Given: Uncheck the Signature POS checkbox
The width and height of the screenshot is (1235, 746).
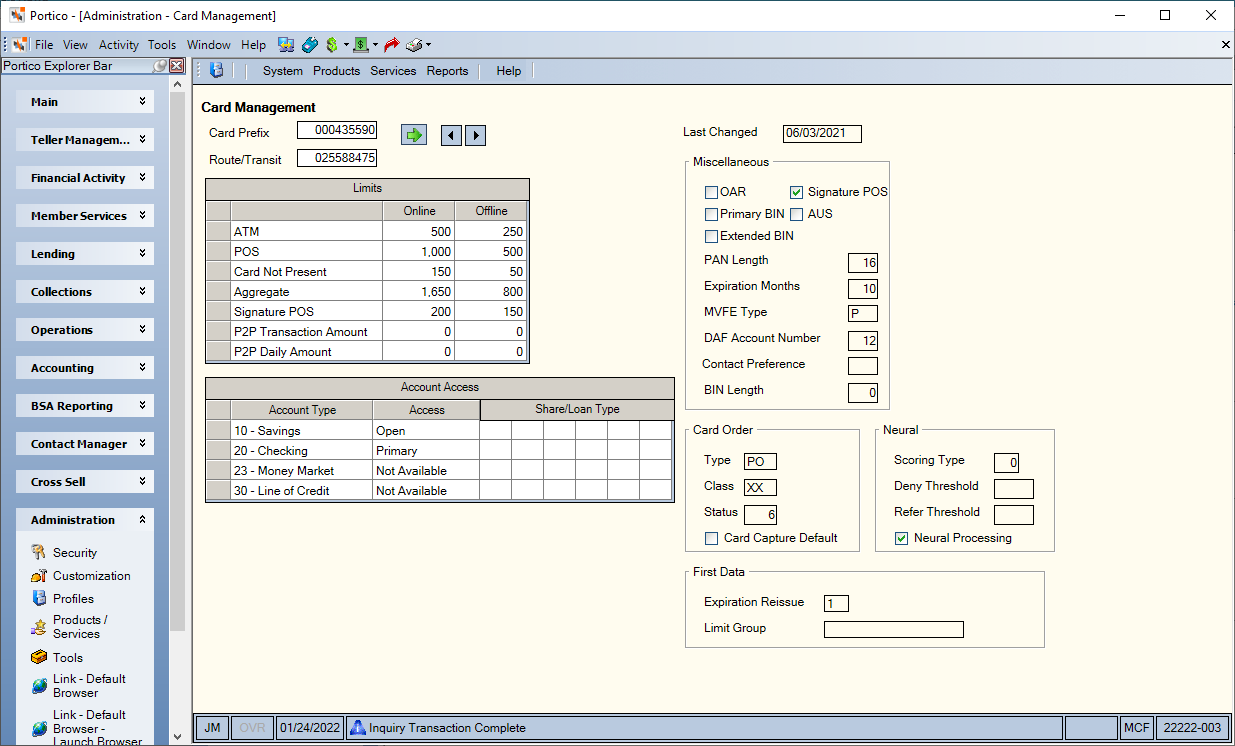Looking at the screenshot, I should 797,192.
